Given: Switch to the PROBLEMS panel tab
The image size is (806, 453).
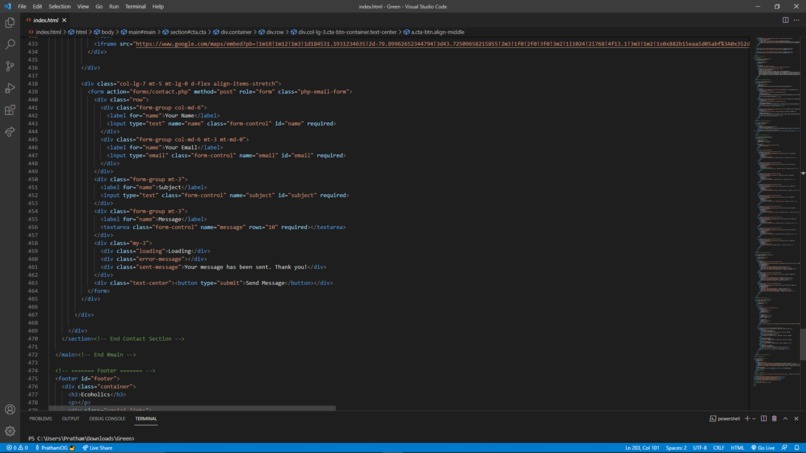Looking at the screenshot, I should [41, 419].
